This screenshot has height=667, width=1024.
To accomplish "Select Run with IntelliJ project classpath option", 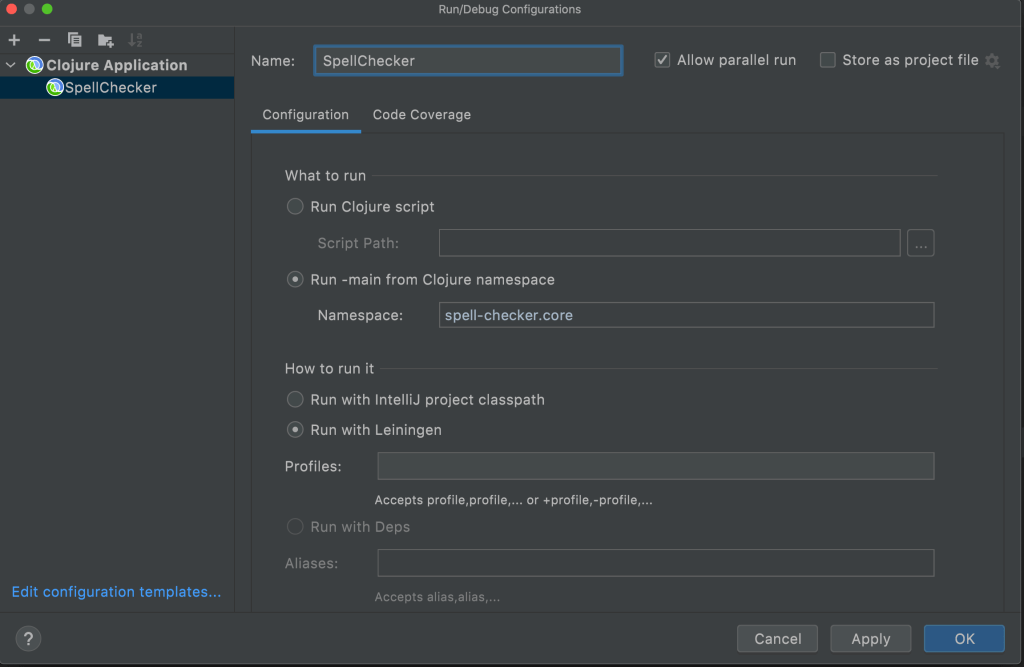I will tap(295, 400).
